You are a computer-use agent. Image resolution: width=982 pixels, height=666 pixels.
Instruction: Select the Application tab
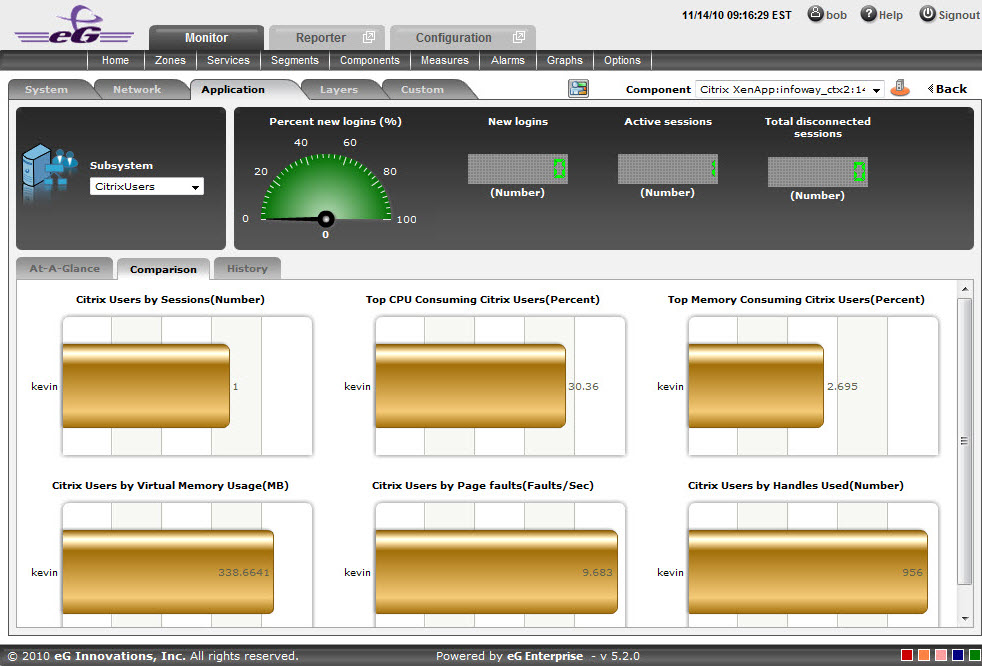point(233,90)
